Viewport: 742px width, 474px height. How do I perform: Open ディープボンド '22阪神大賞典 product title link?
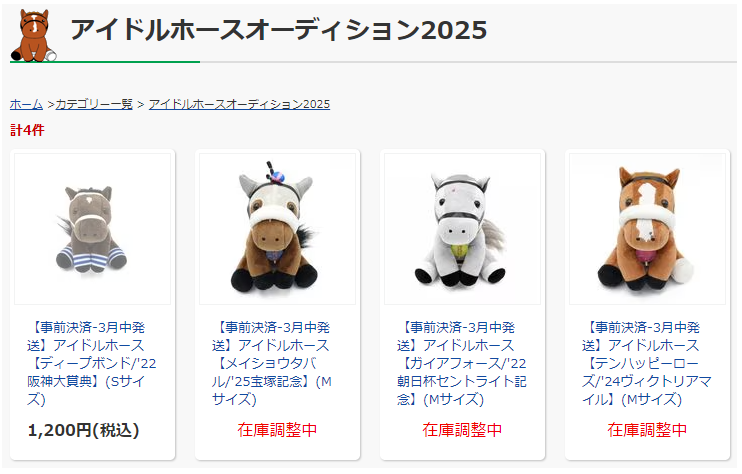tap(92, 363)
